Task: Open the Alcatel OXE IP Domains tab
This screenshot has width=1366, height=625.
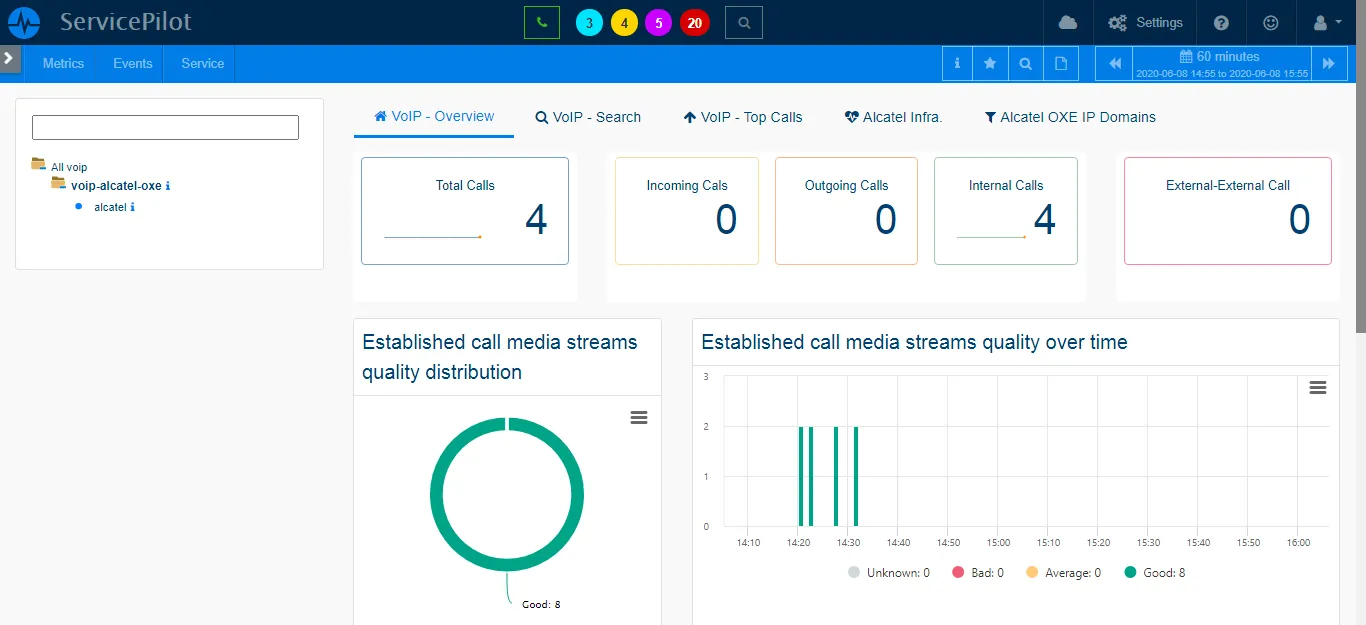Action: [x=1070, y=117]
